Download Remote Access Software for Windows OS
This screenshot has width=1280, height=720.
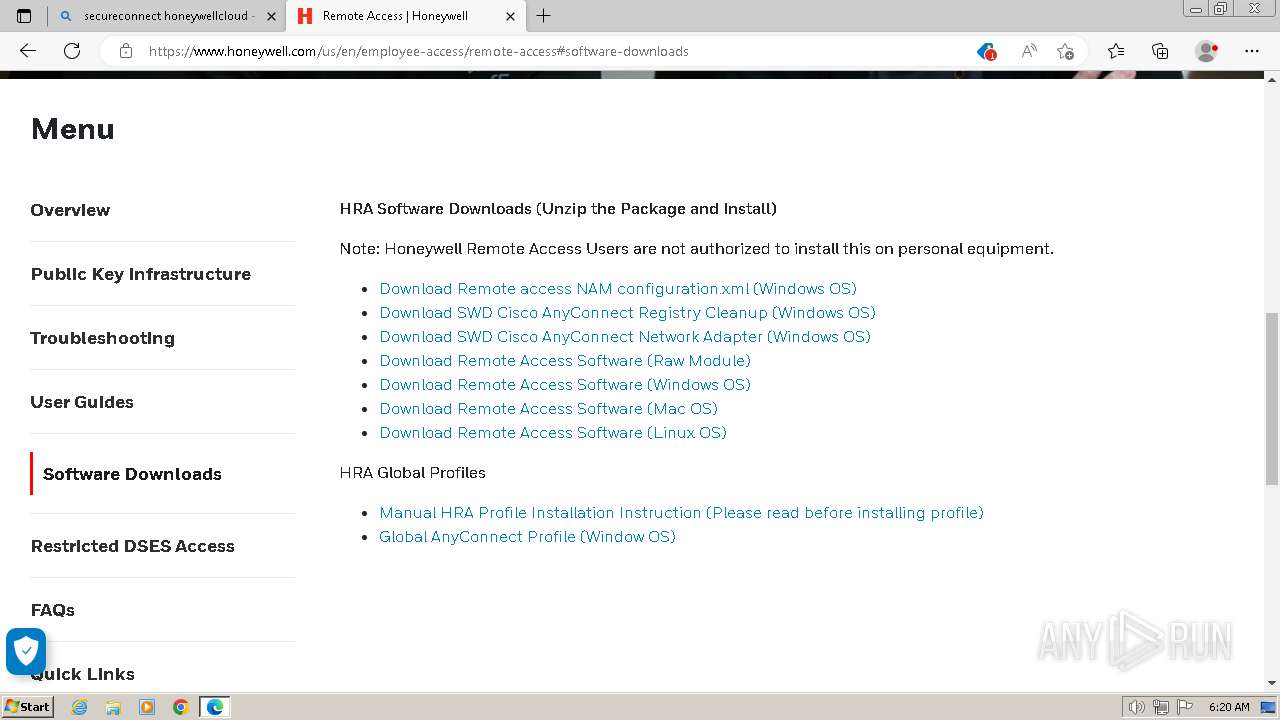565,385
